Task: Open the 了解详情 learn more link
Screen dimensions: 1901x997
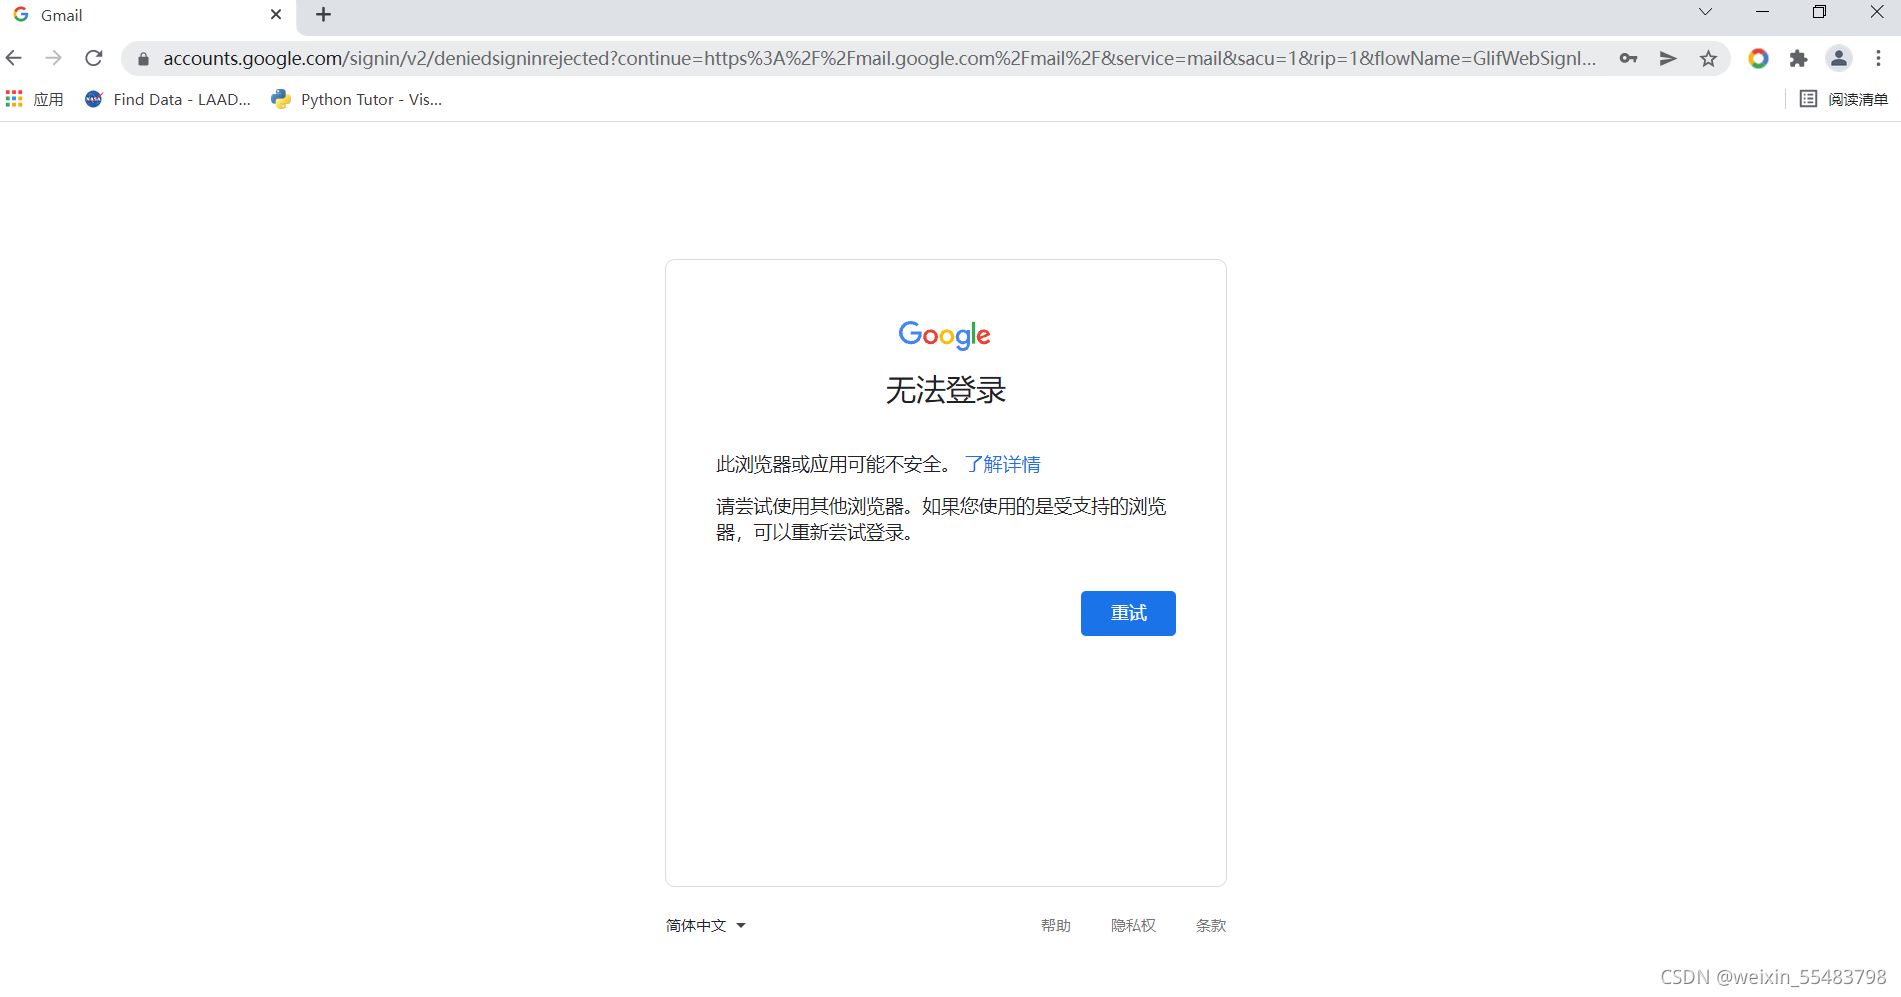Action: [1003, 464]
